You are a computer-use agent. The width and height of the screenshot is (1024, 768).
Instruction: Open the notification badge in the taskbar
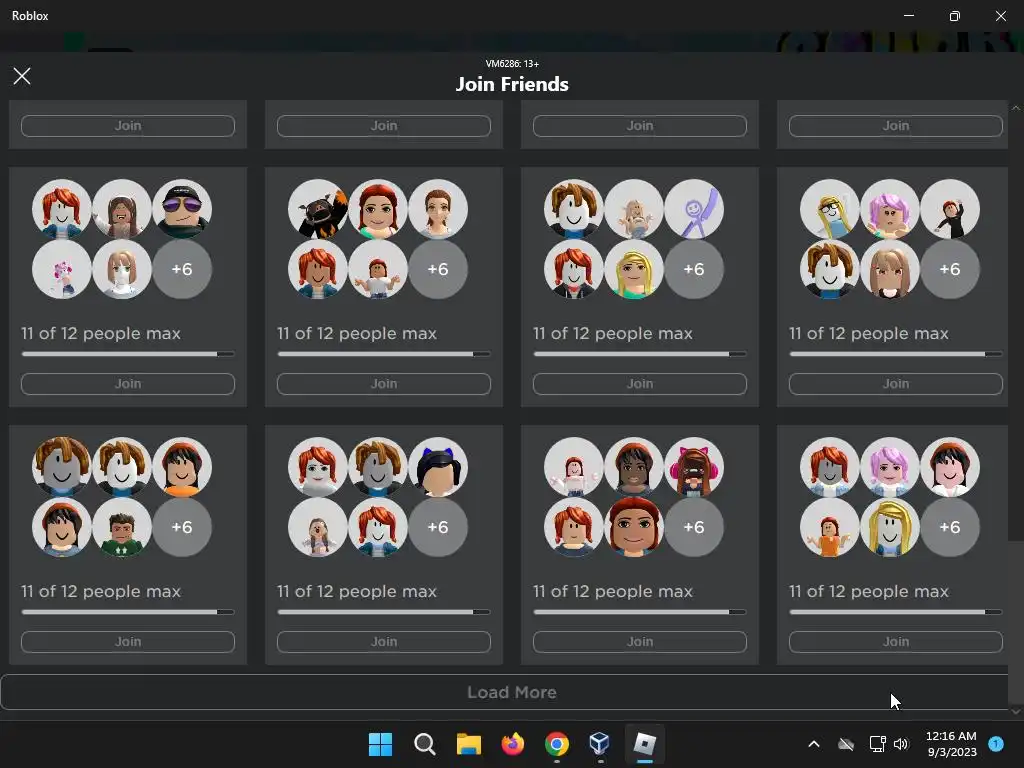coord(996,743)
